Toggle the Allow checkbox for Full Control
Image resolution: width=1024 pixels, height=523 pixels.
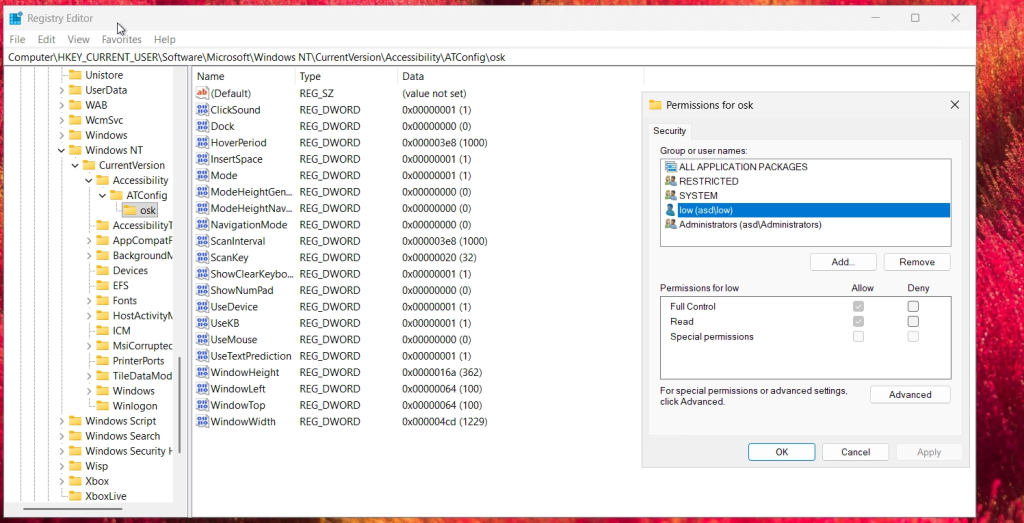pyautogui.click(x=858, y=307)
